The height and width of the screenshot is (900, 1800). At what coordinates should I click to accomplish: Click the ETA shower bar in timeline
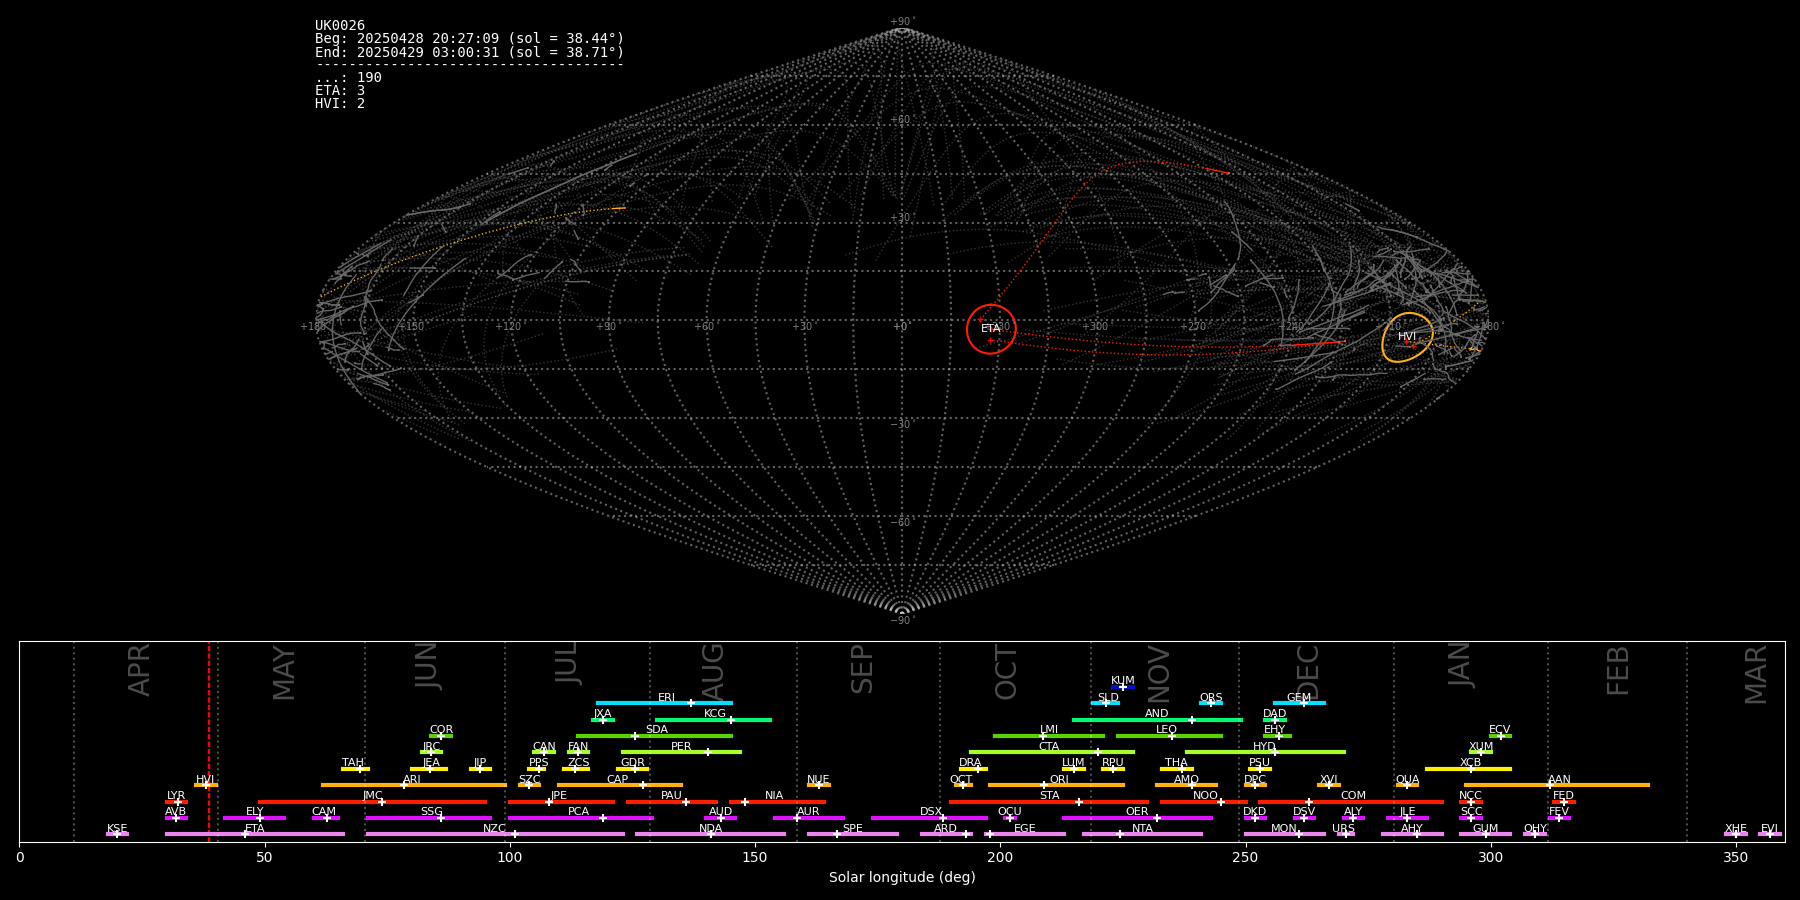255,834
